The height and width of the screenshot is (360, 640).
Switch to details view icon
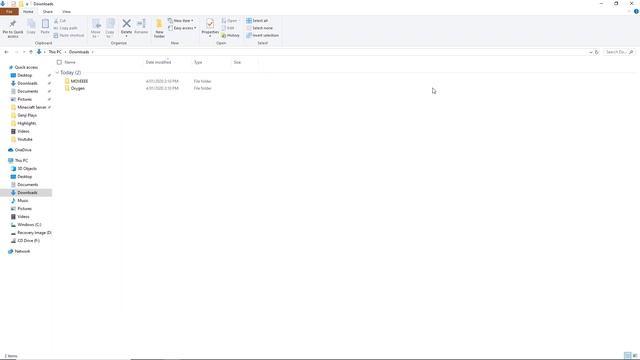tap(627, 356)
